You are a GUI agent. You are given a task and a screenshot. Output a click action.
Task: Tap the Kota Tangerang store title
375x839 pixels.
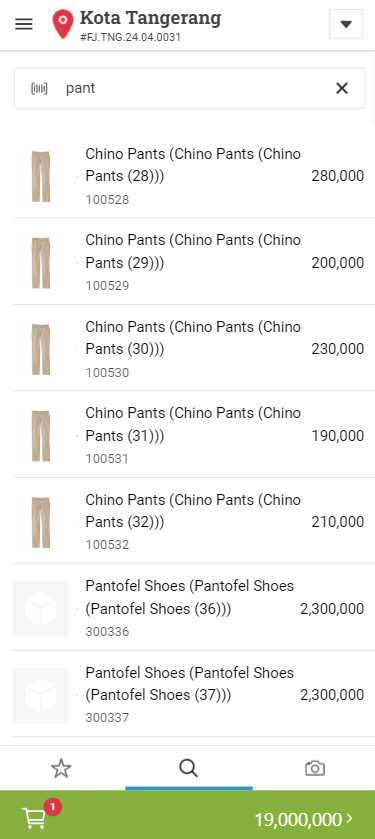coord(150,19)
